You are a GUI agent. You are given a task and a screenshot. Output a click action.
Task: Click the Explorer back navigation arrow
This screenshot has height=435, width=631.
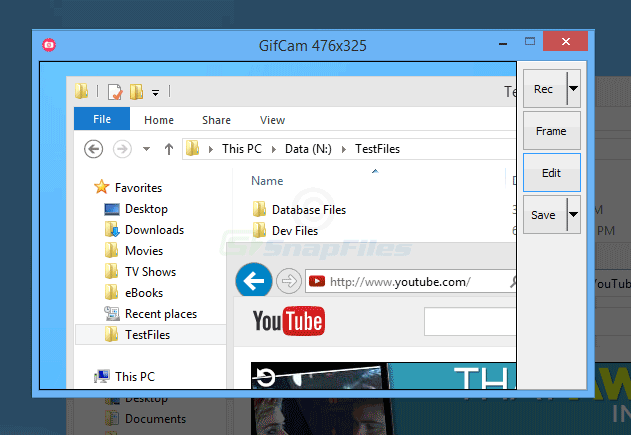94,149
